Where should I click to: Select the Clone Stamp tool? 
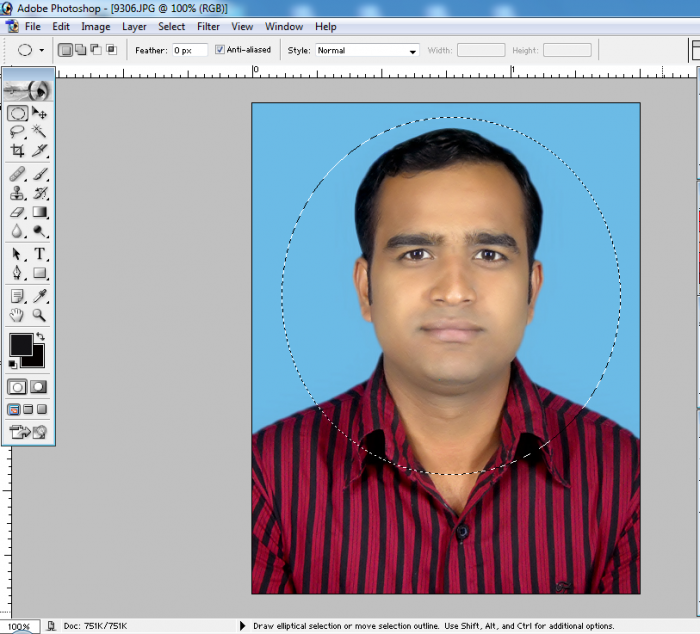[17, 193]
